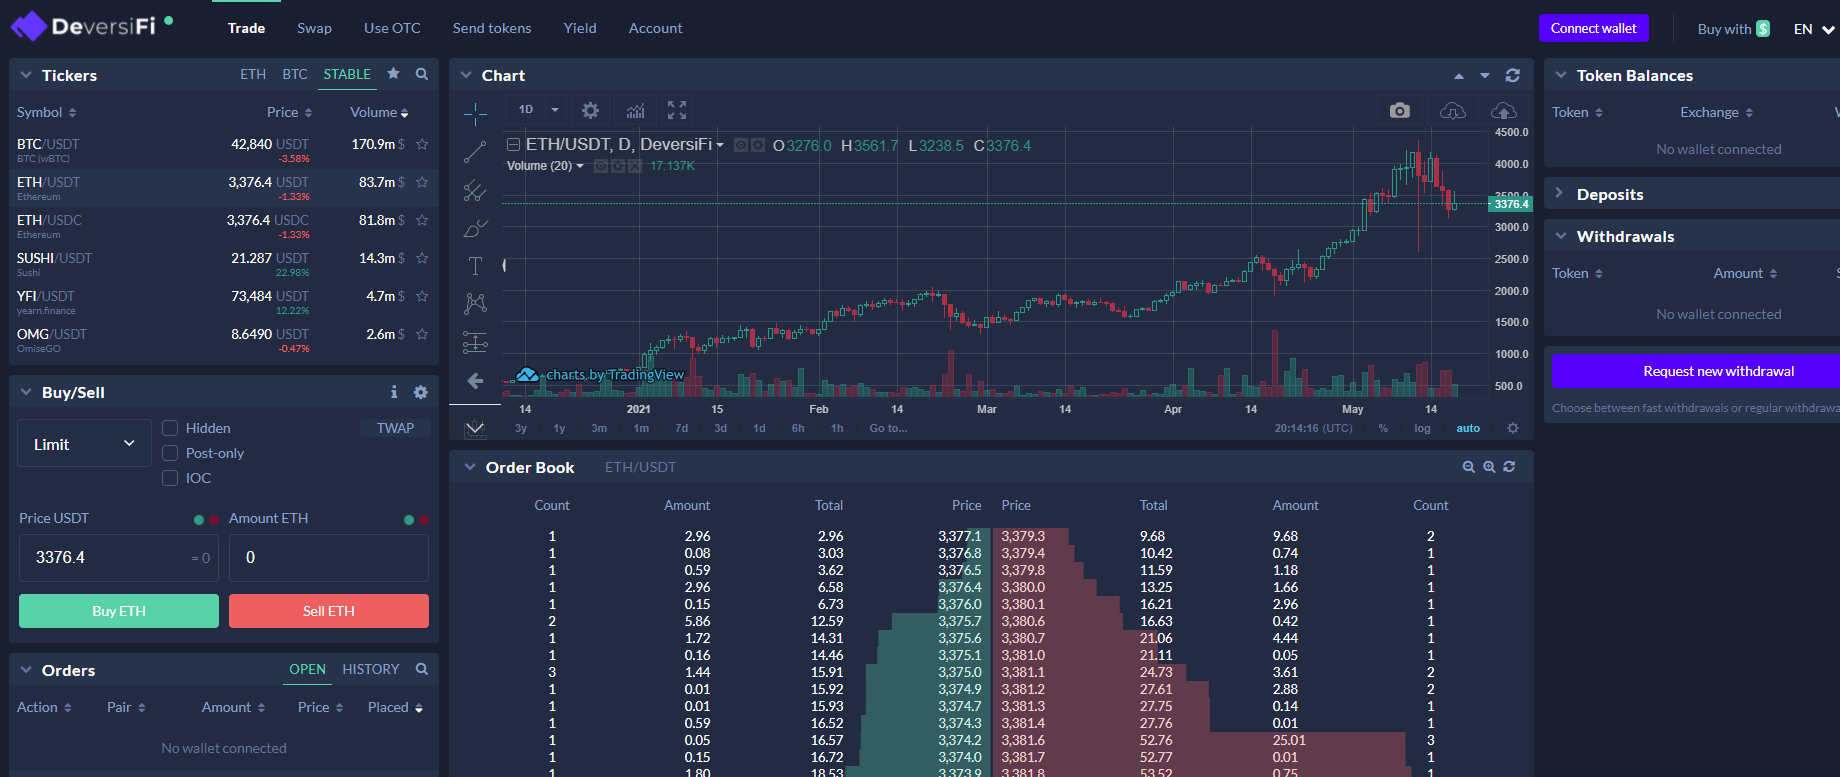Switch to the ETH tickers tab
This screenshot has height=777, width=1840.
(x=253, y=74)
